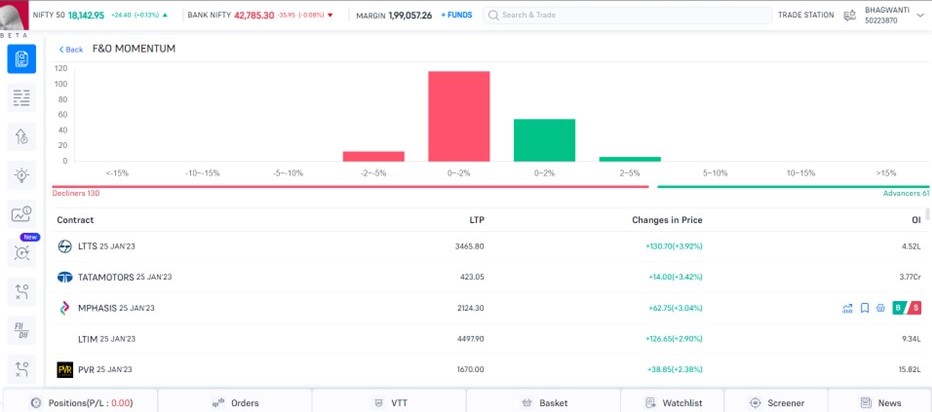Select the red 0~-2% histogram bar
This screenshot has width=932, height=412.
[459, 116]
